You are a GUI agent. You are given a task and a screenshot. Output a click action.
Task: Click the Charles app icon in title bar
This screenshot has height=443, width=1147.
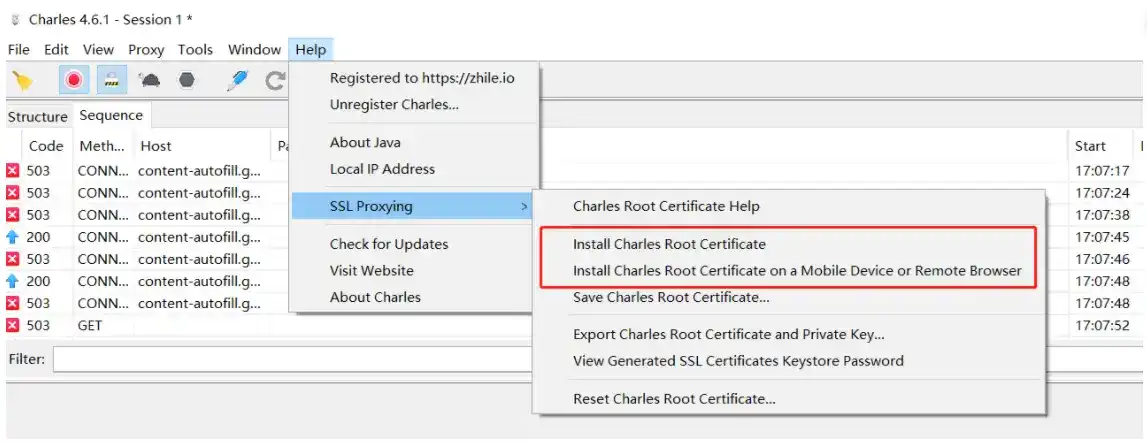click(x=15, y=19)
